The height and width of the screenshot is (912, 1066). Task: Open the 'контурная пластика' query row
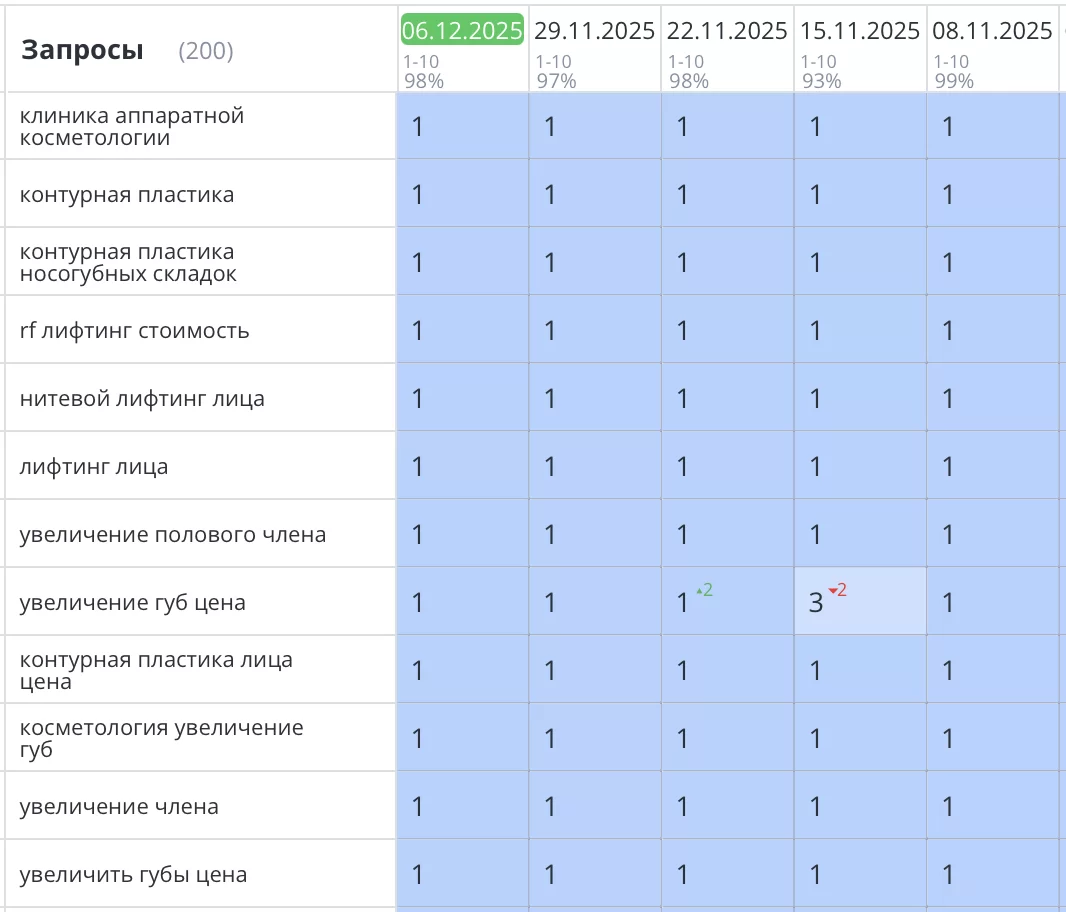click(x=127, y=194)
